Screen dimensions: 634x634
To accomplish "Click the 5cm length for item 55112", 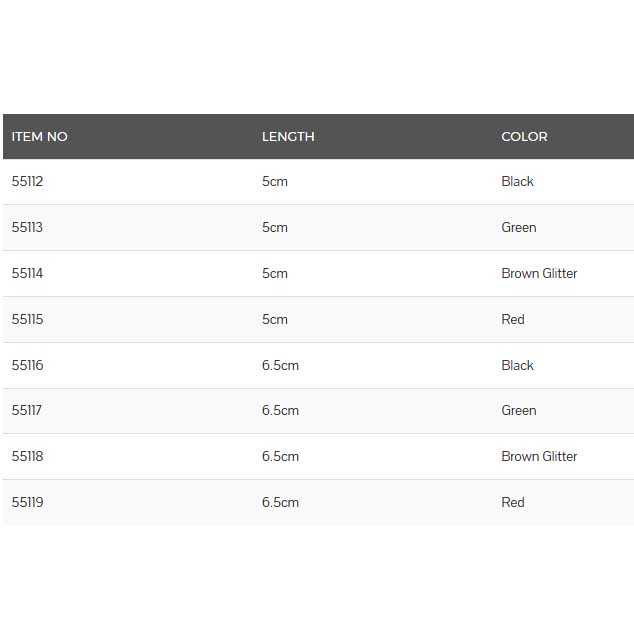I will (x=274, y=182).
